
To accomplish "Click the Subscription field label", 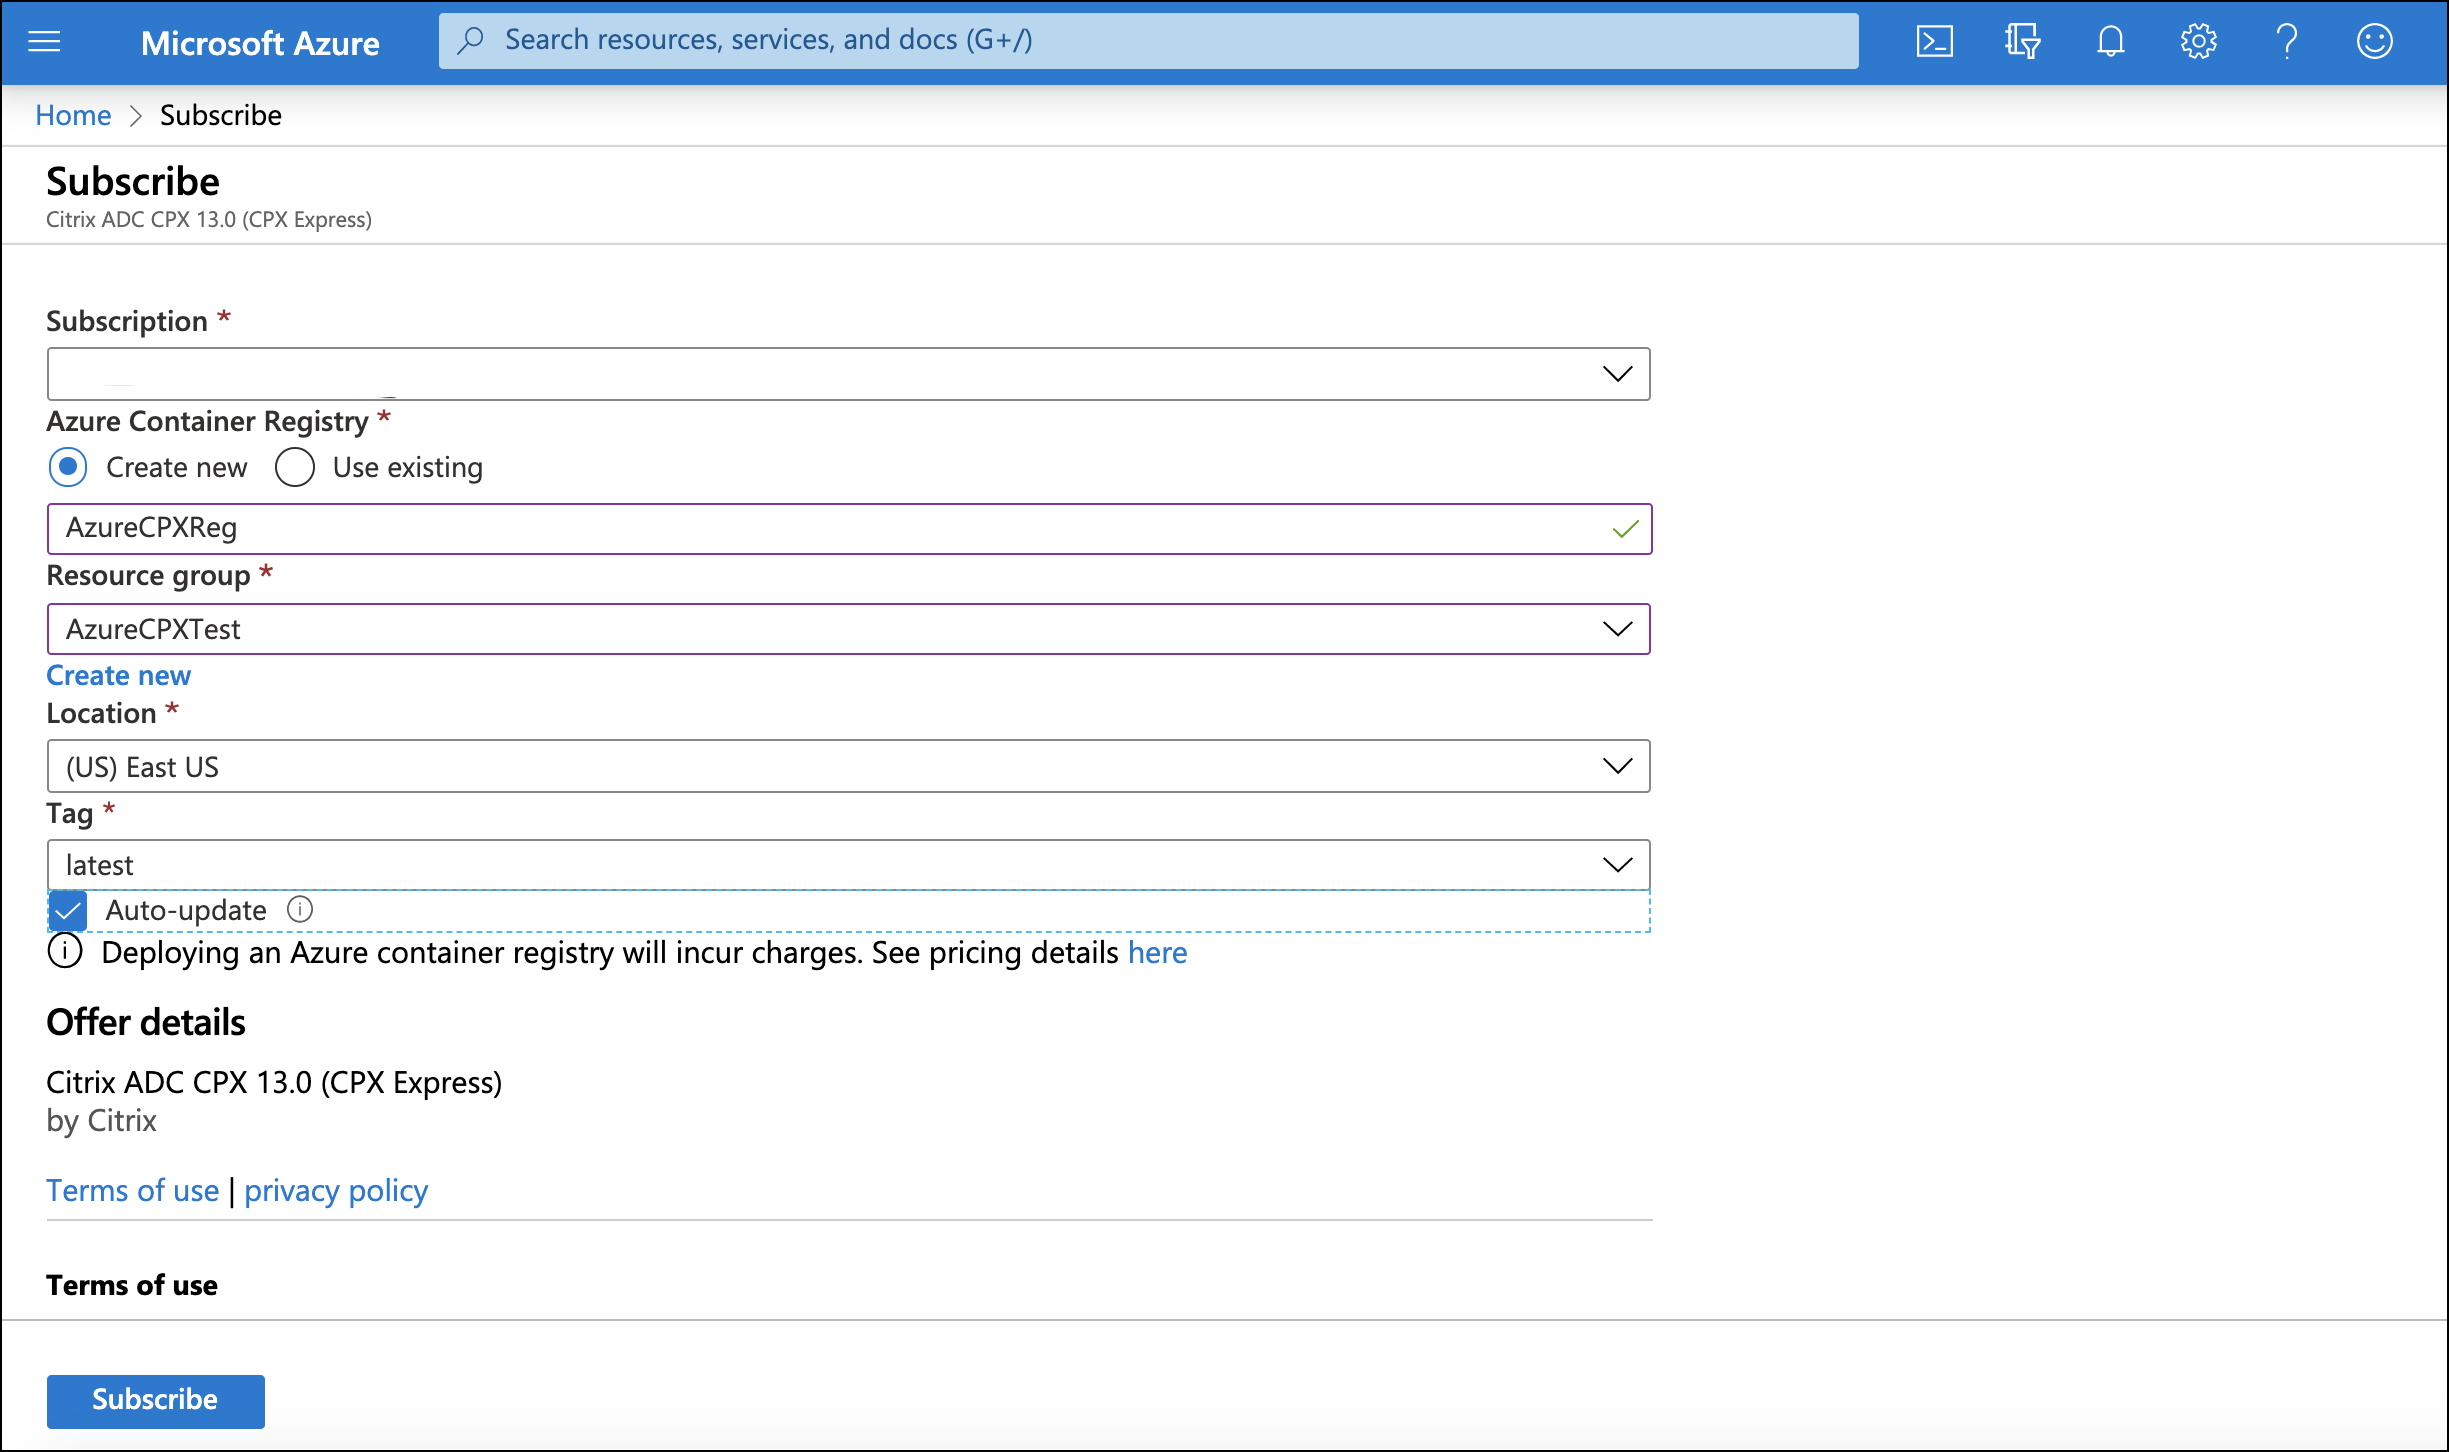I will tap(127, 321).
